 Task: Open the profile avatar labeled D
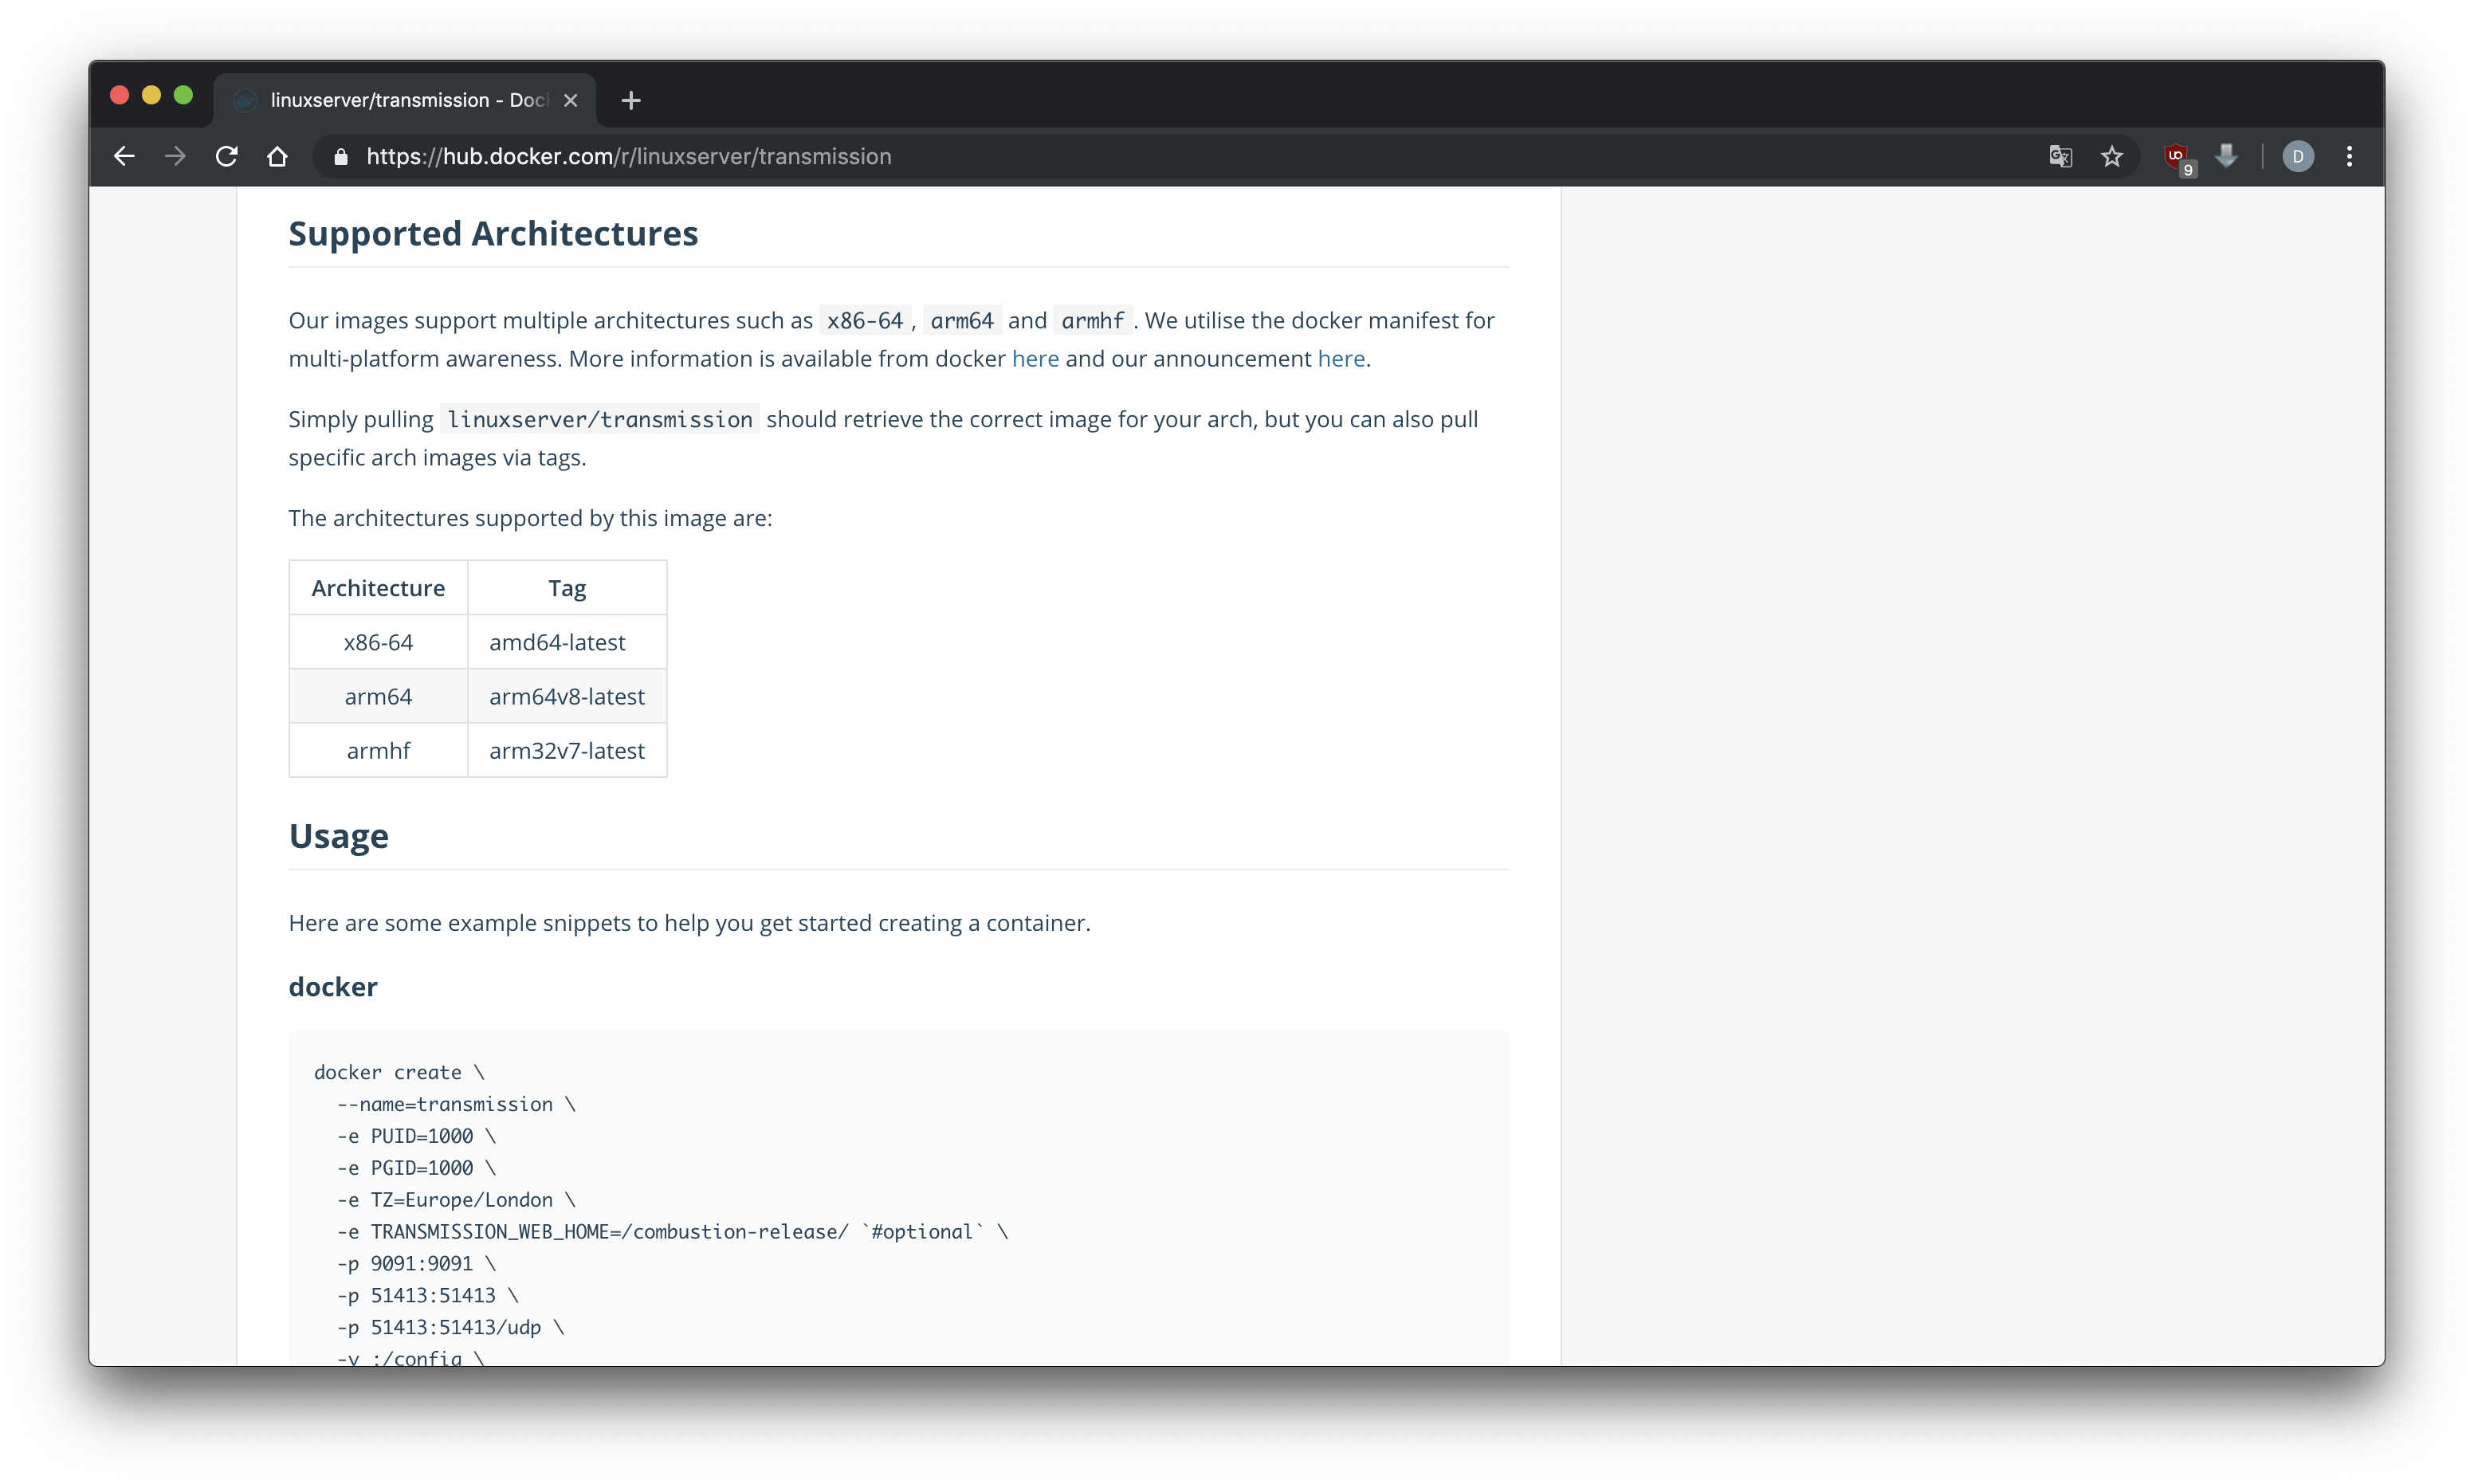(x=2297, y=156)
